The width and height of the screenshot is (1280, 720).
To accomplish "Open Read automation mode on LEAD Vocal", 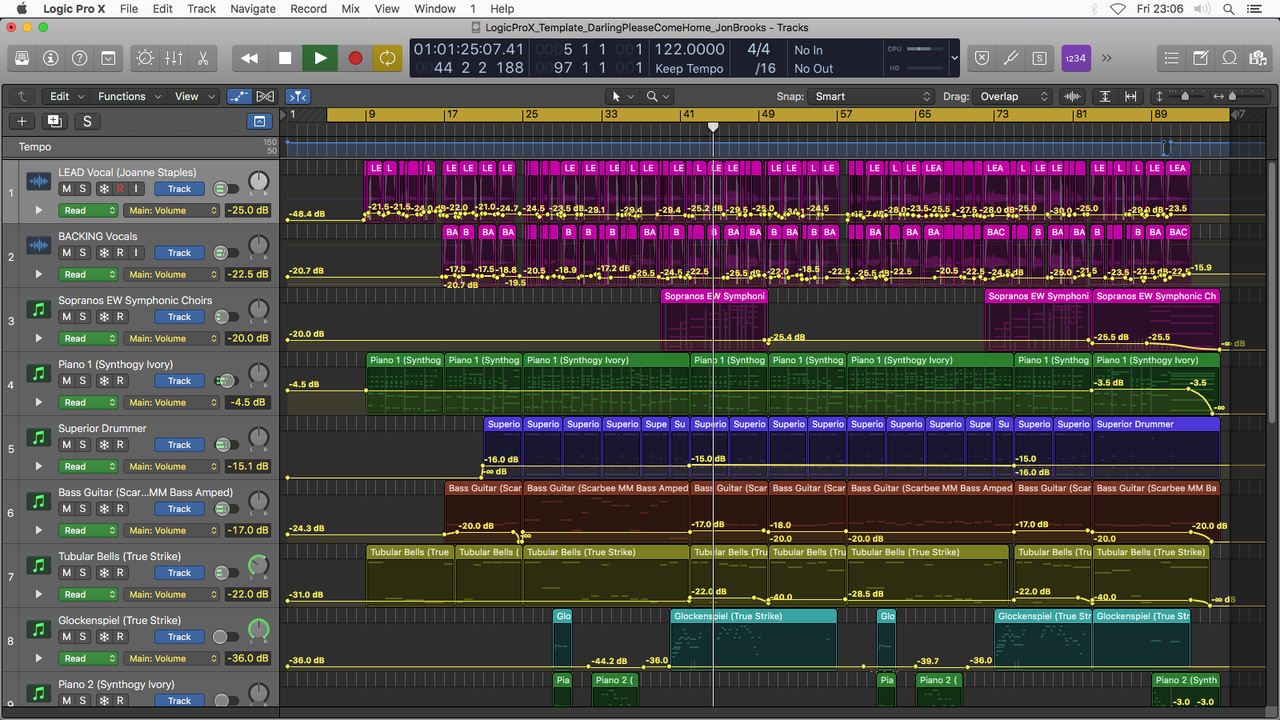I will [x=89, y=211].
